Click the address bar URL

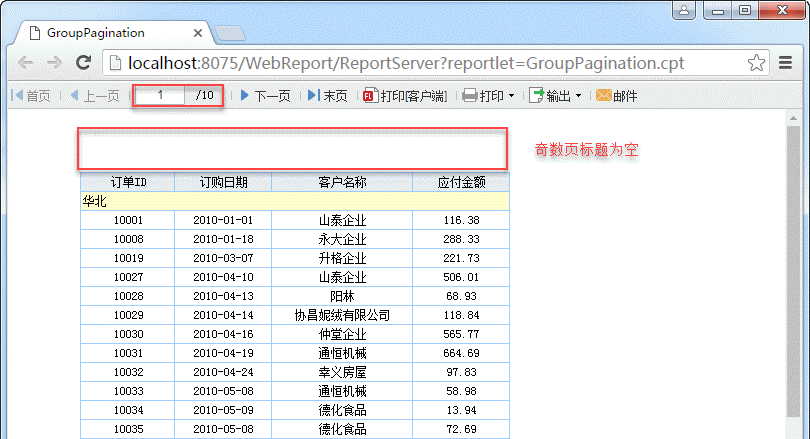point(406,63)
